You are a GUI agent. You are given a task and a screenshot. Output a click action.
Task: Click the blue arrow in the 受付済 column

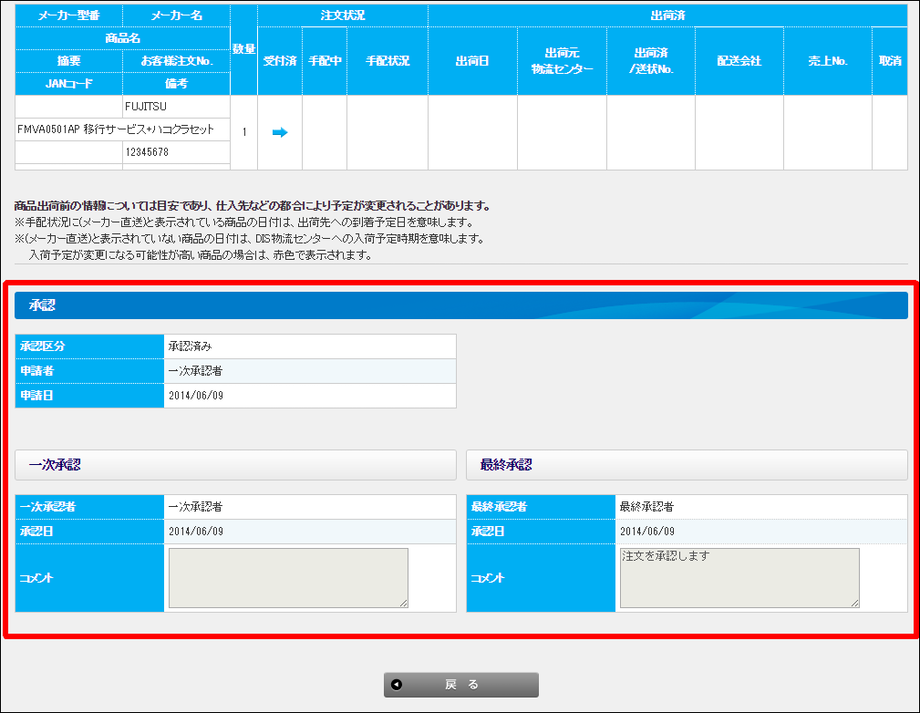[280, 132]
